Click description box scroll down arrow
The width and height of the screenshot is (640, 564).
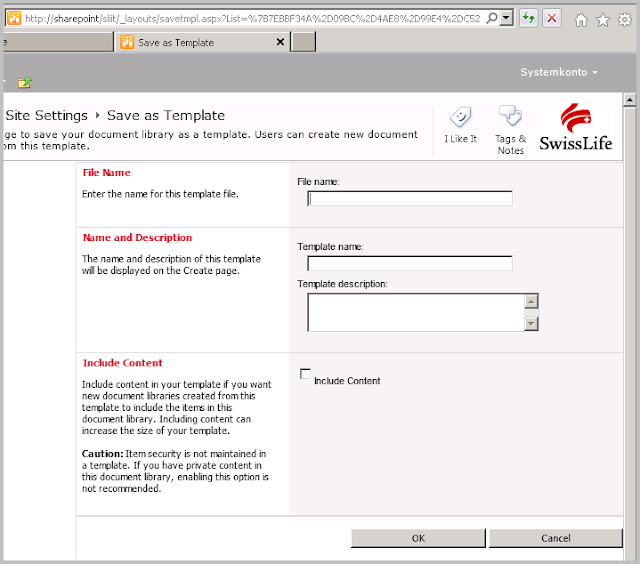coord(531,324)
